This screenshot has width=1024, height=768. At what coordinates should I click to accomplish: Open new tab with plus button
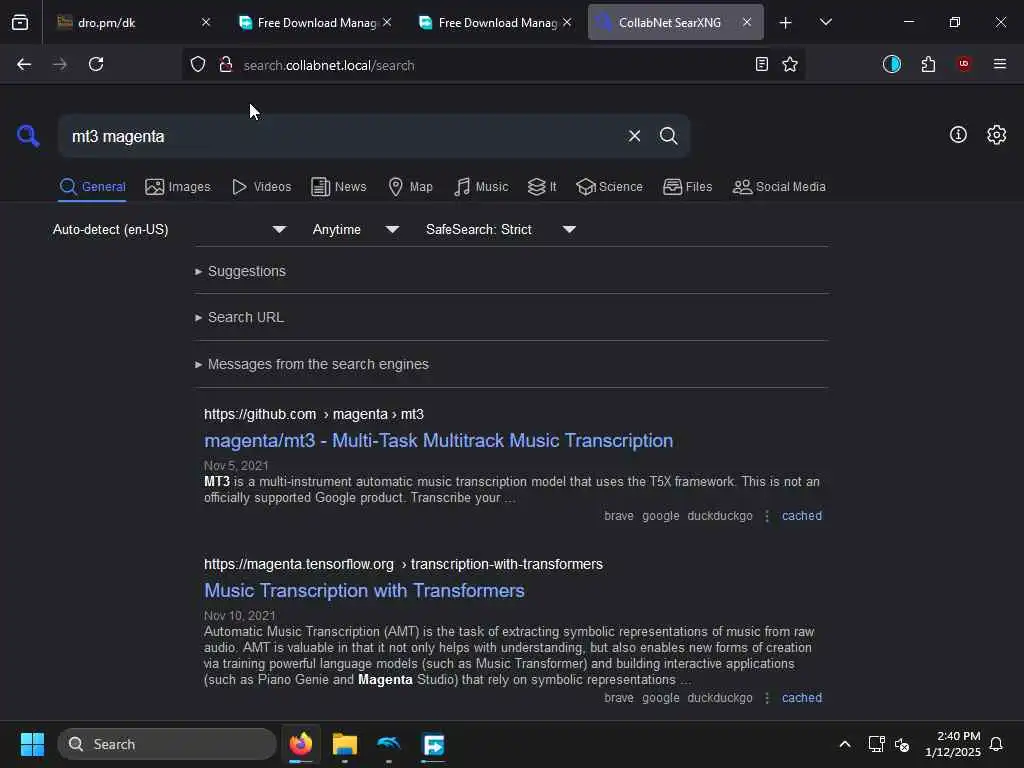coord(785,23)
